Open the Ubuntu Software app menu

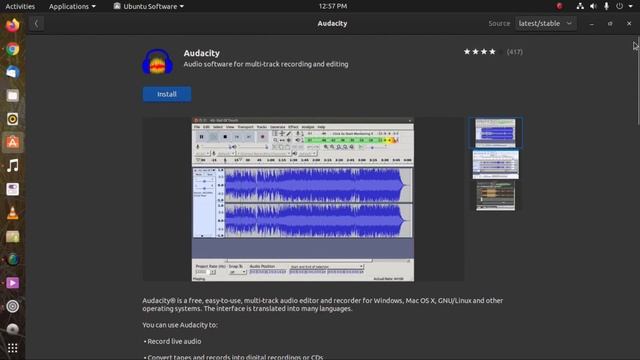(149, 6)
